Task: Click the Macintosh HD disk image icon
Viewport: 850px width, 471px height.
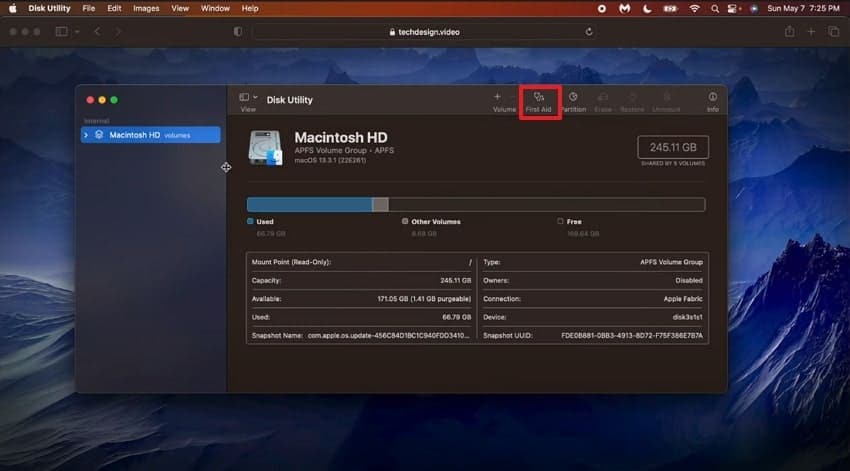Action: point(265,147)
